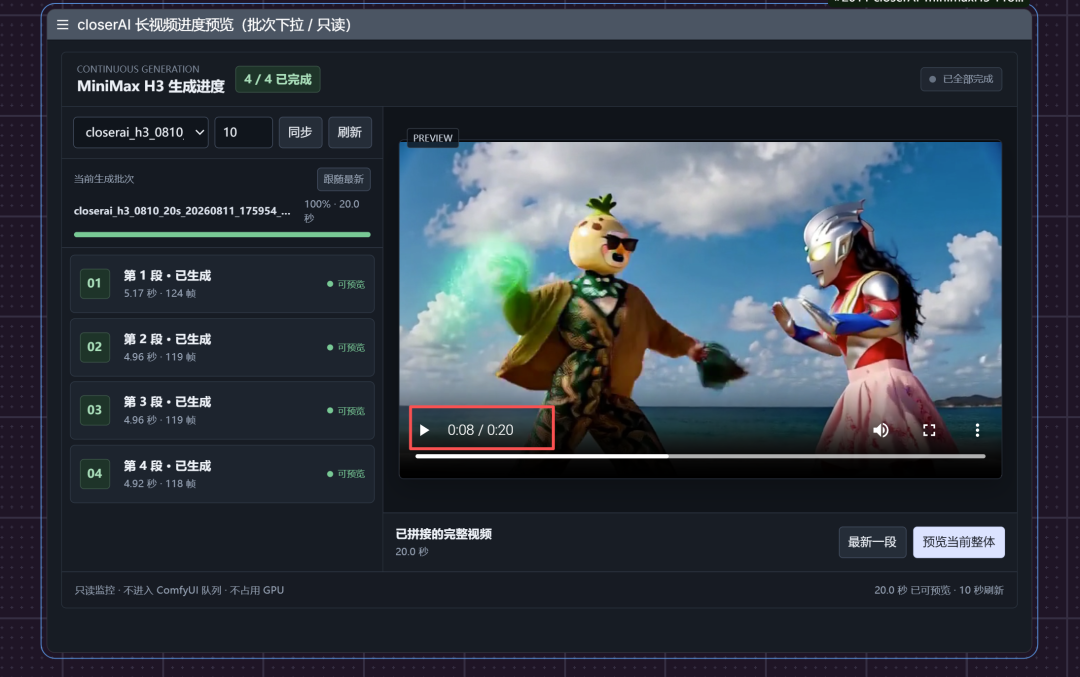Click the 02 number badge

click(94, 346)
